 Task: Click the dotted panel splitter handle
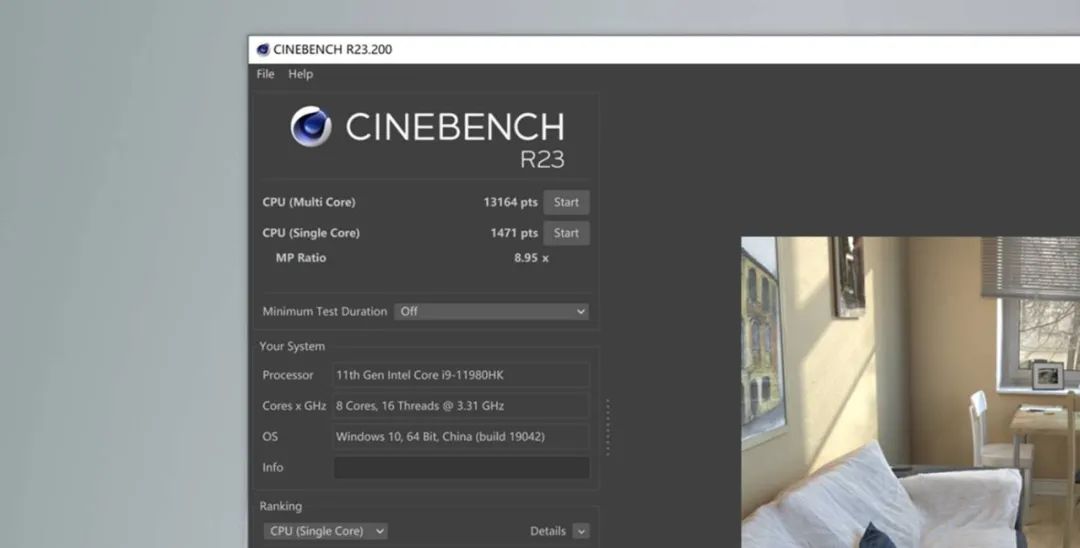(x=608, y=427)
